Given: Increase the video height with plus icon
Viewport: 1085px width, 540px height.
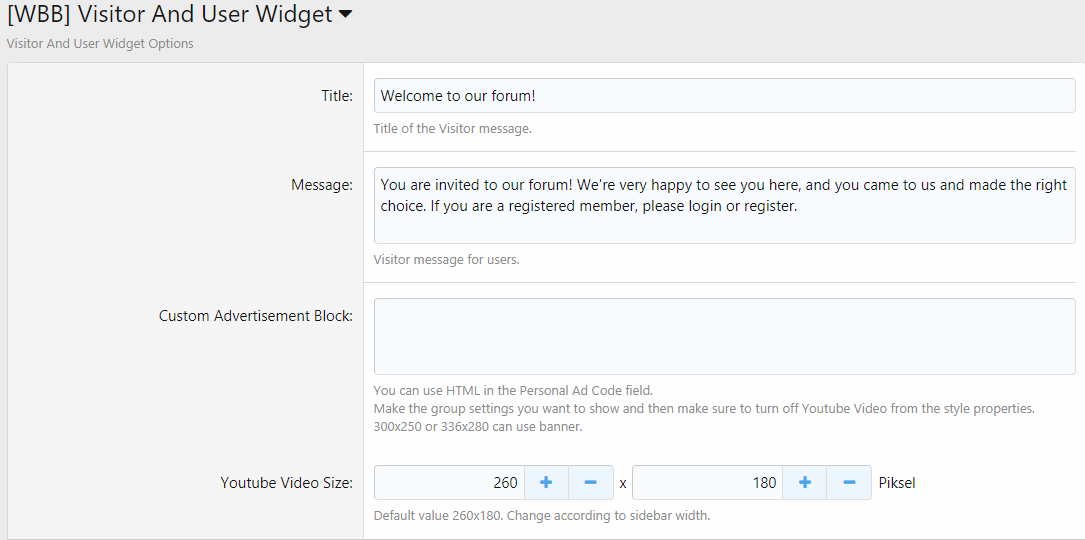Looking at the screenshot, I should 805,483.
